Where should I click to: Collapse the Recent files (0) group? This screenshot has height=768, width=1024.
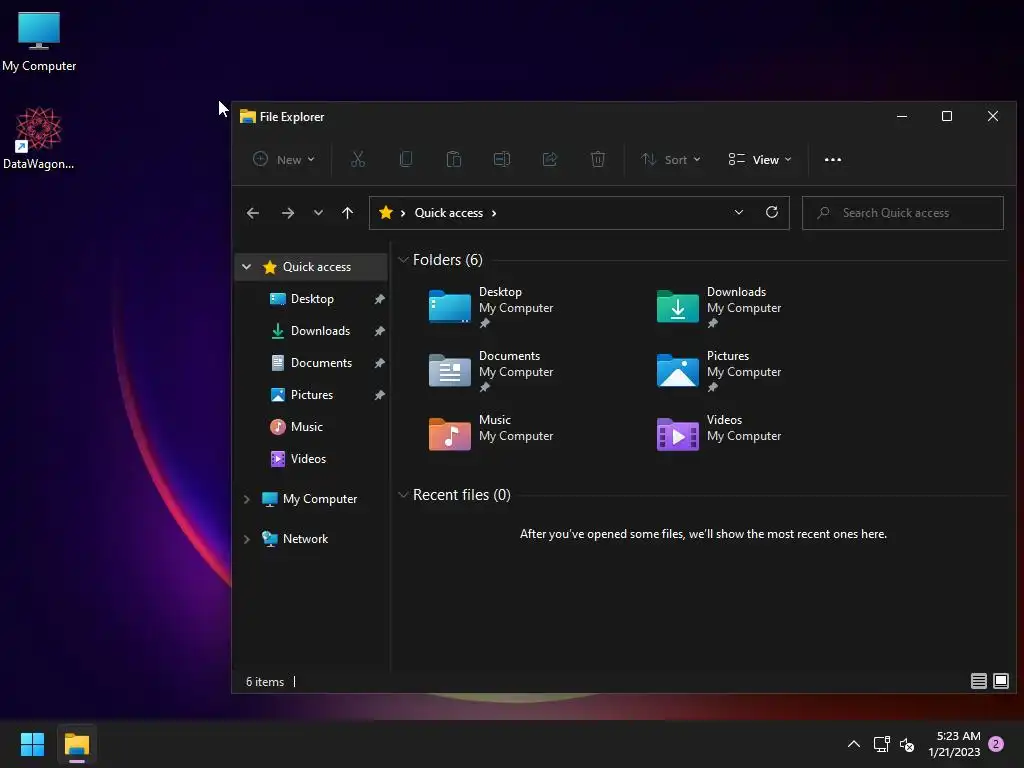pos(403,495)
